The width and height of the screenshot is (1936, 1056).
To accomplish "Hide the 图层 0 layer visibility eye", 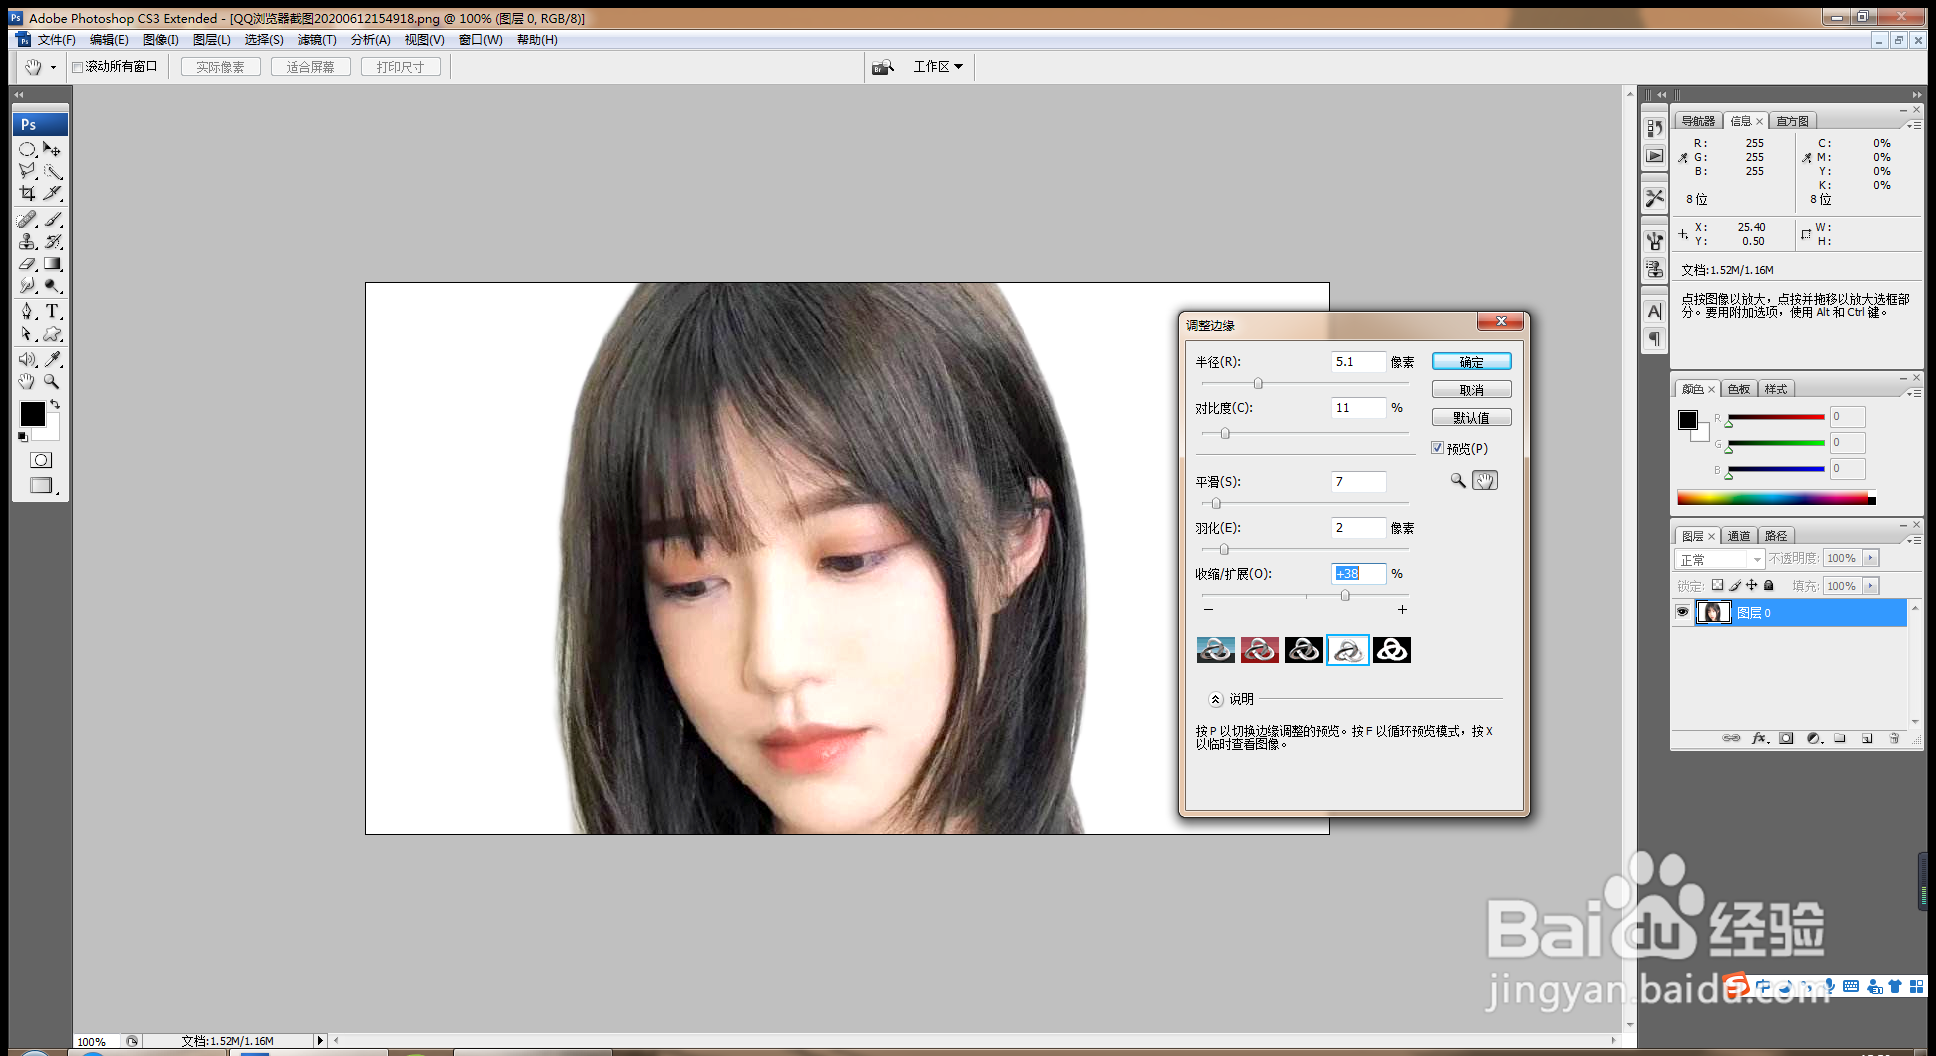I will pos(1682,613).
